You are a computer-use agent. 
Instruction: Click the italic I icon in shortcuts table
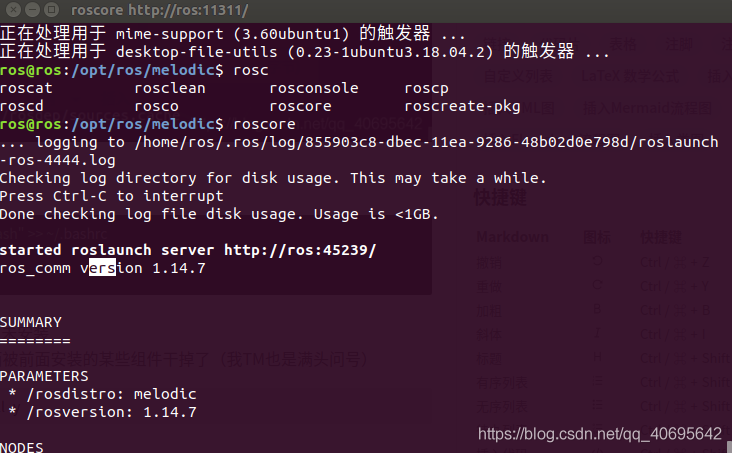point(595,333)
